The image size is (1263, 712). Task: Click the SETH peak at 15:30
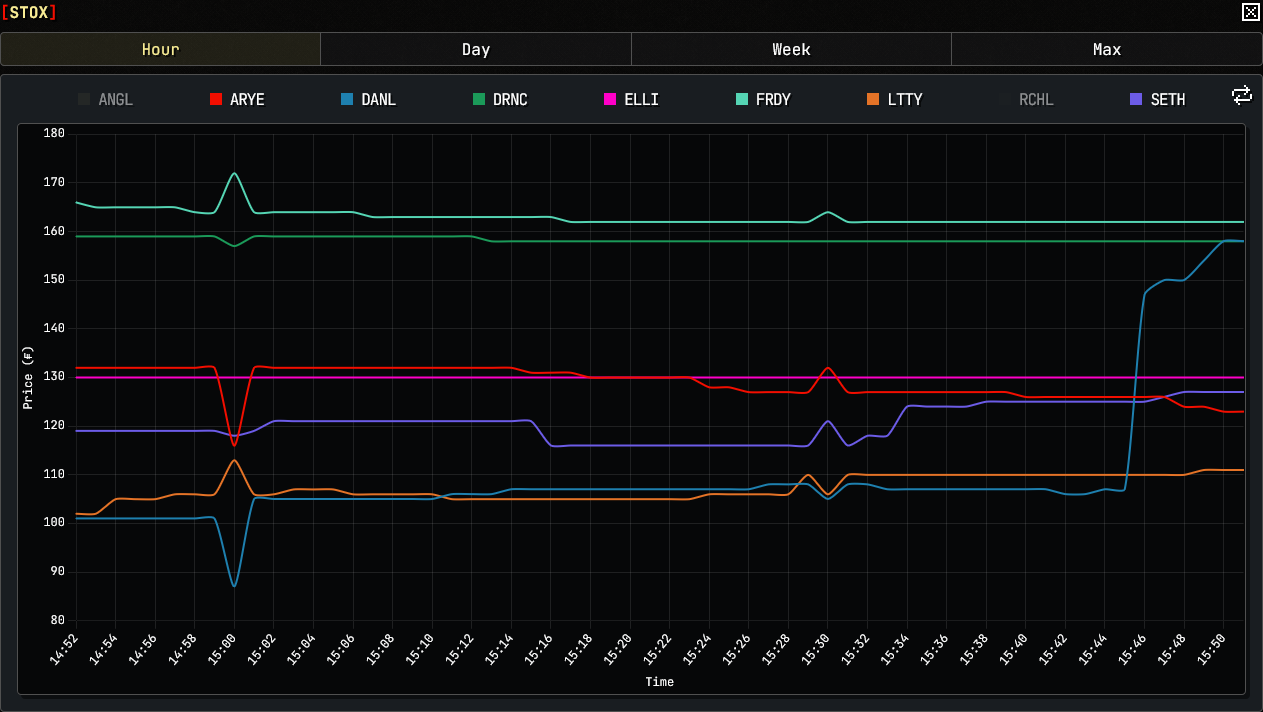[828, 421]
